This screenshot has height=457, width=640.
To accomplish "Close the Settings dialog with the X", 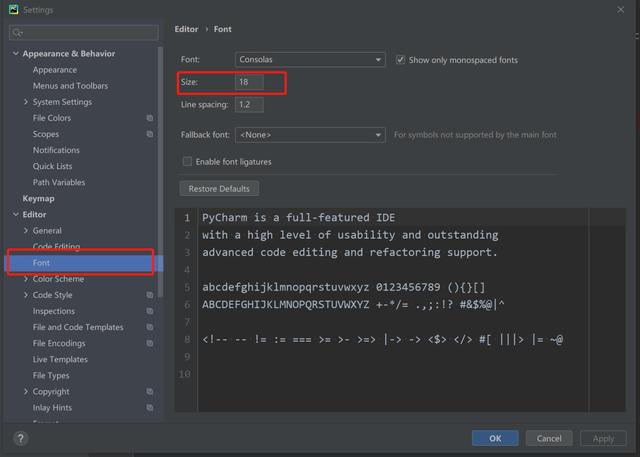I will pyautogui.click(x=620, y=9).
